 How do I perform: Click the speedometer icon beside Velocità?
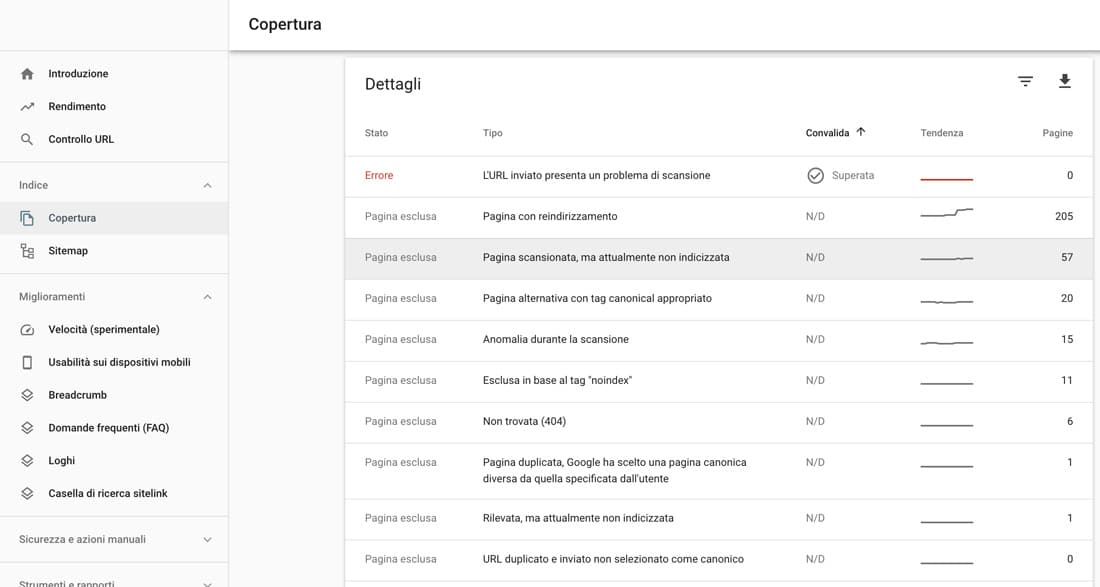pos(27,330)
